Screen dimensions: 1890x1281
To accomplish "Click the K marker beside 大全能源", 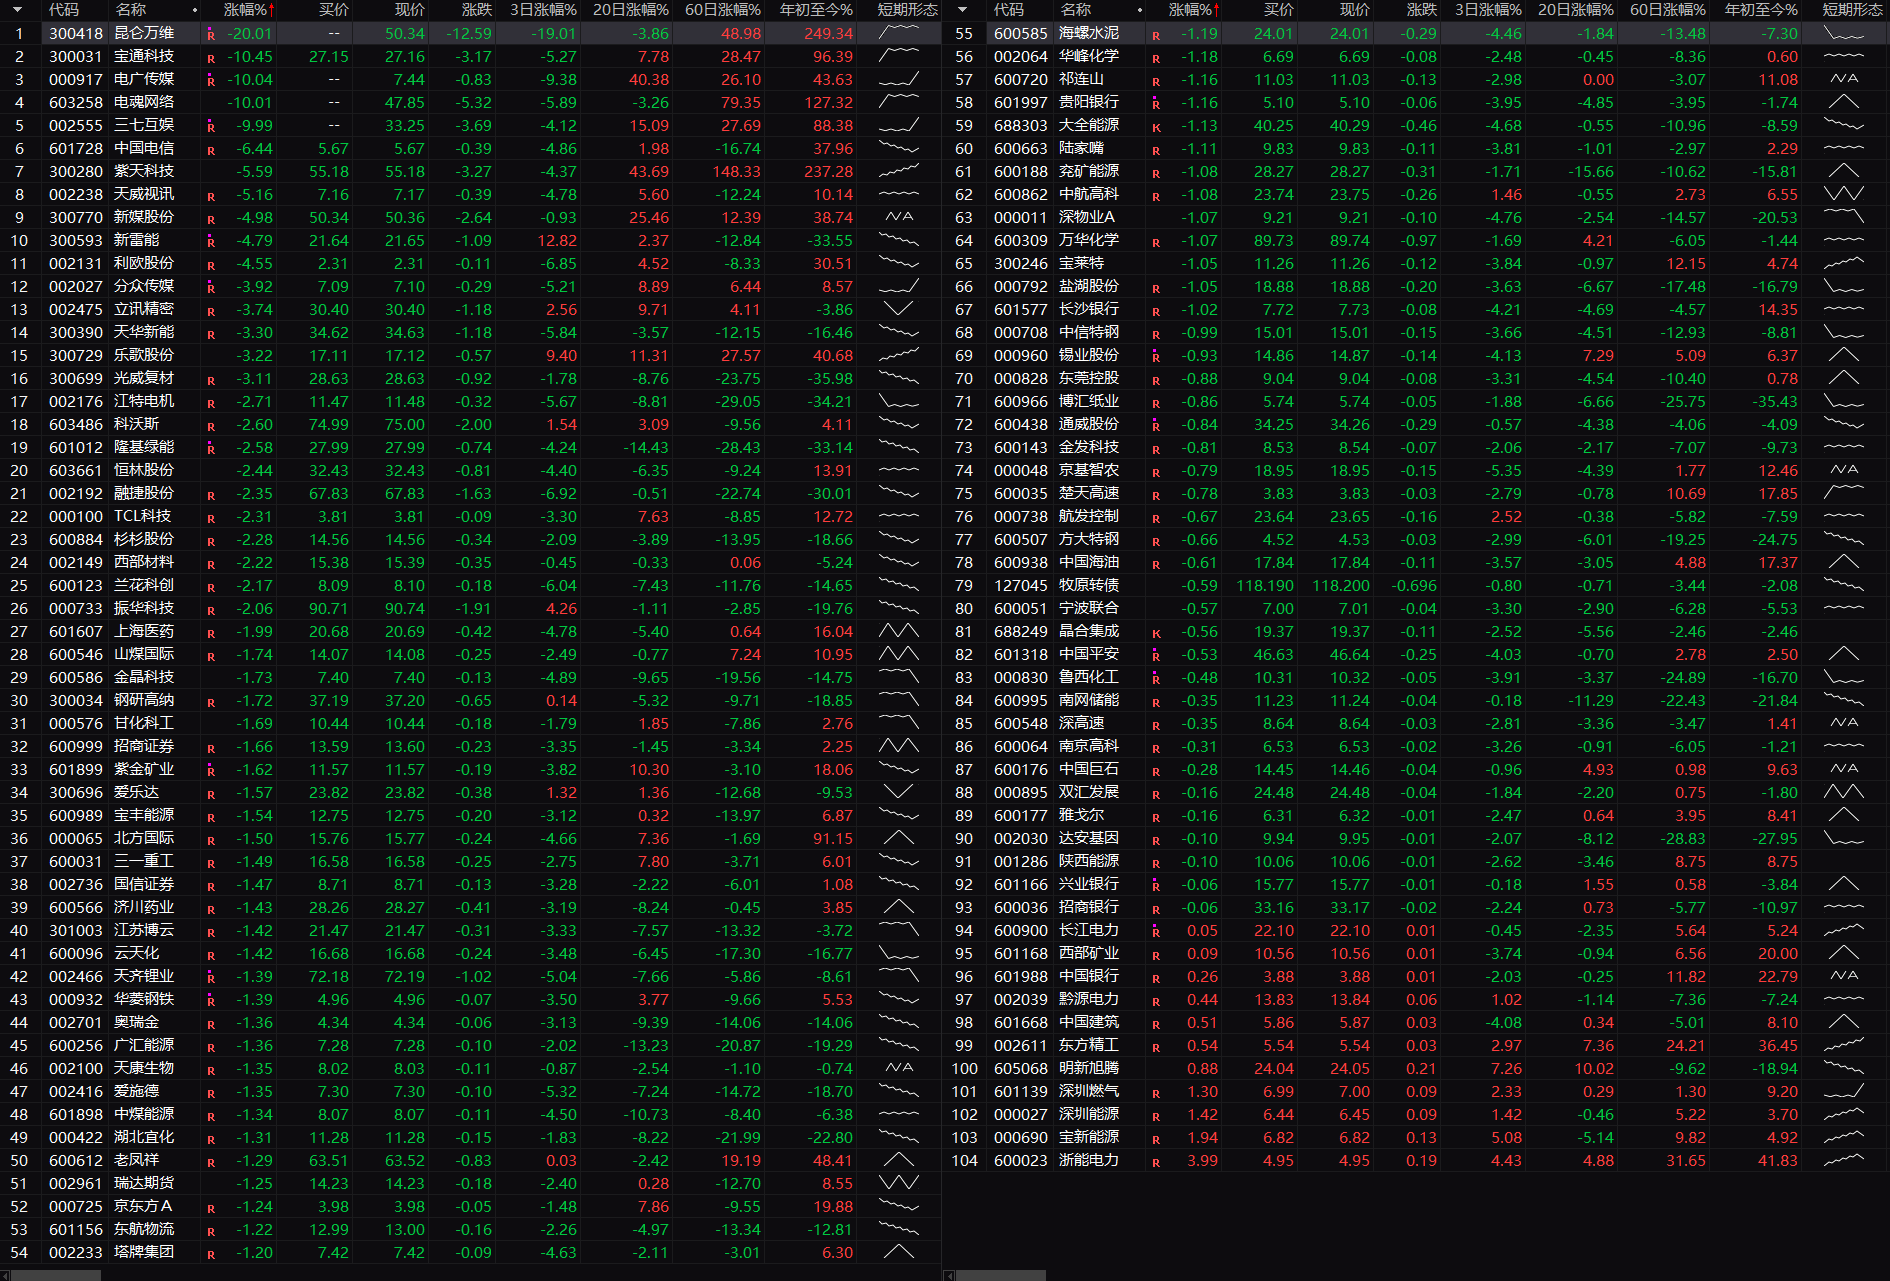I will [1156, 127].
